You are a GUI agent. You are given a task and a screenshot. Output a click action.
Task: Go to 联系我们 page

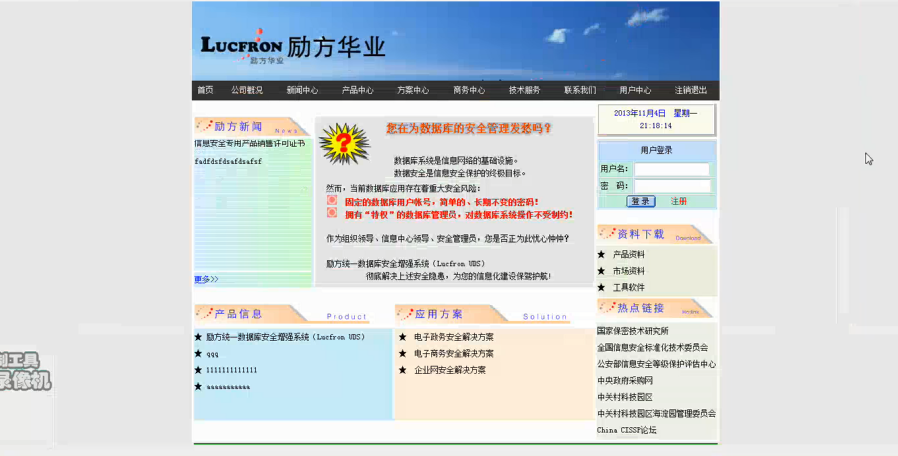click(580, 90)
